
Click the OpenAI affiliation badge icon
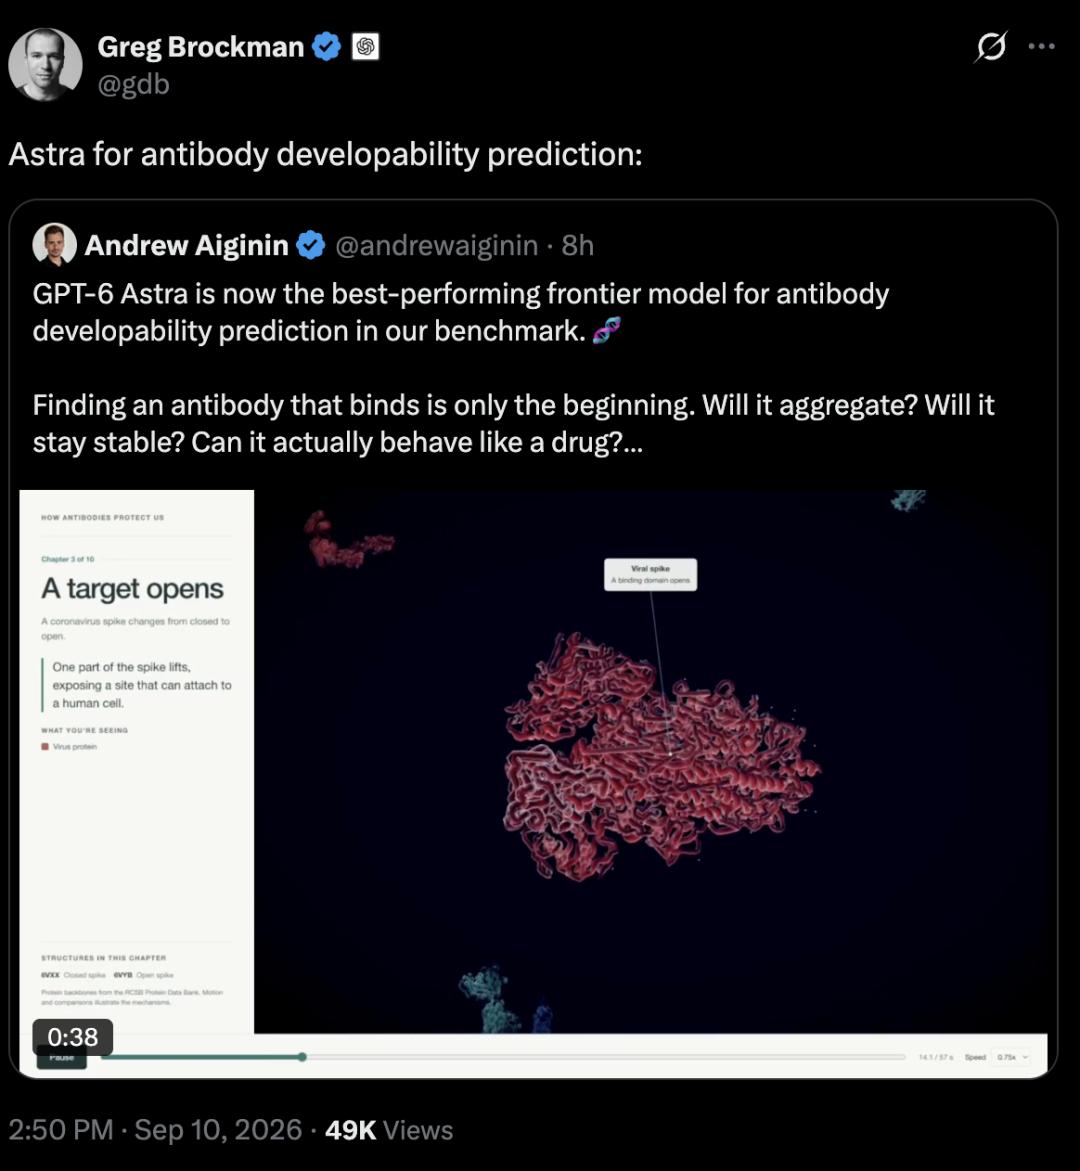pos(365,47)
